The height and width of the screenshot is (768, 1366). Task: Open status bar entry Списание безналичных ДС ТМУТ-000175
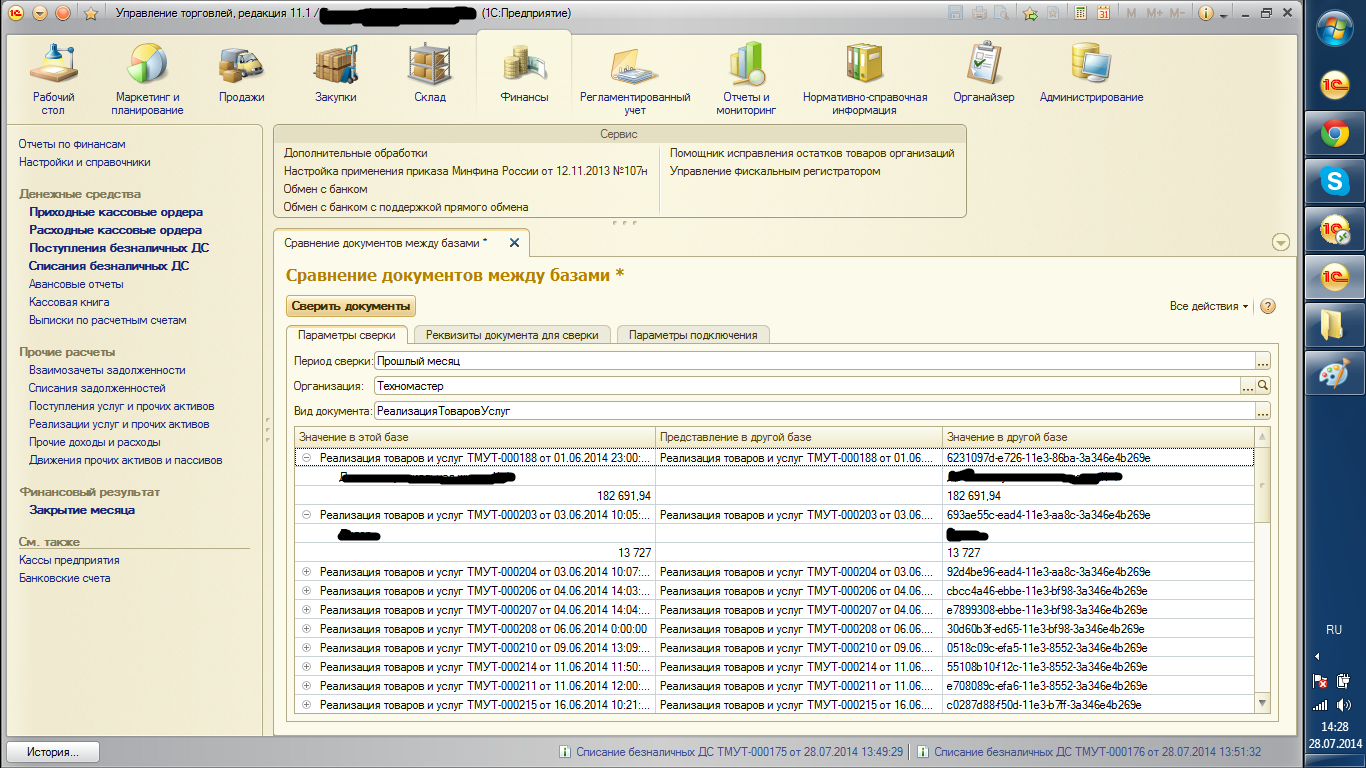(x=731, y=752)
